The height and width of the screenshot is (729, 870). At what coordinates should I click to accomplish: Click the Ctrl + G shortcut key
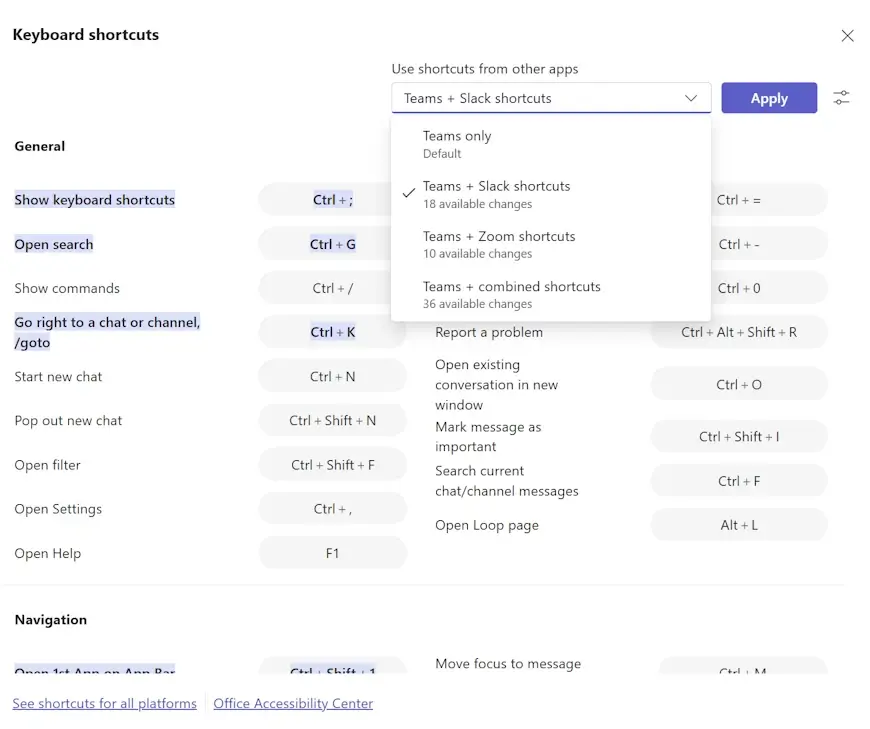332,244
